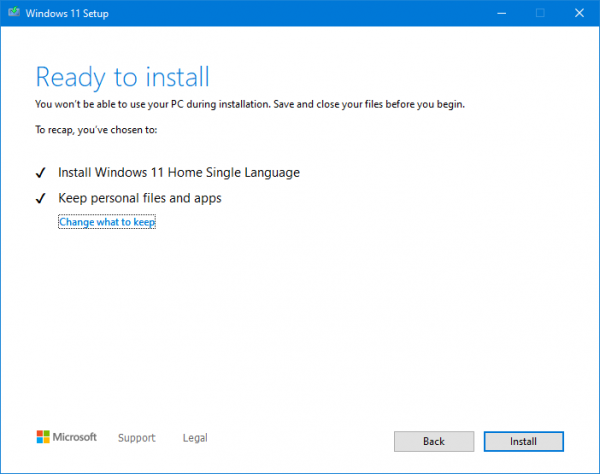Click the Windows 11 Setup window title text
The height and width of the screenshot is (474, 600).
coord(67,13)
